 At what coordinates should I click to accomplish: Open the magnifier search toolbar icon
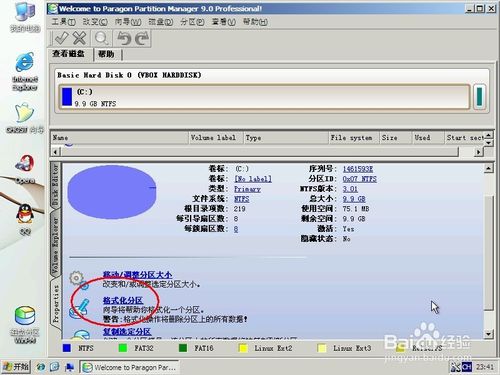(x=101, y=38)
